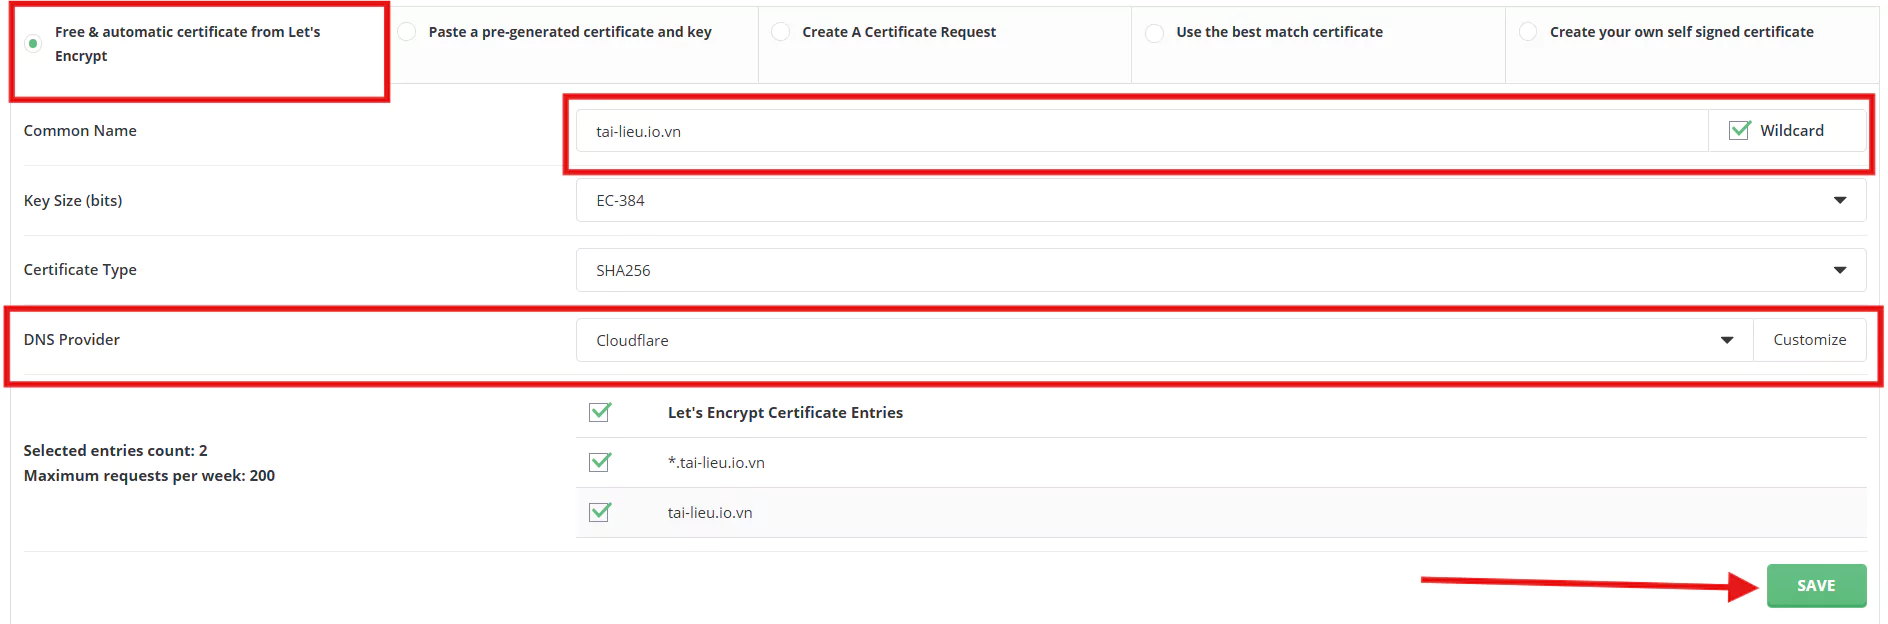
Task: Click the Customize DNS provider button
Action: 1809,340
